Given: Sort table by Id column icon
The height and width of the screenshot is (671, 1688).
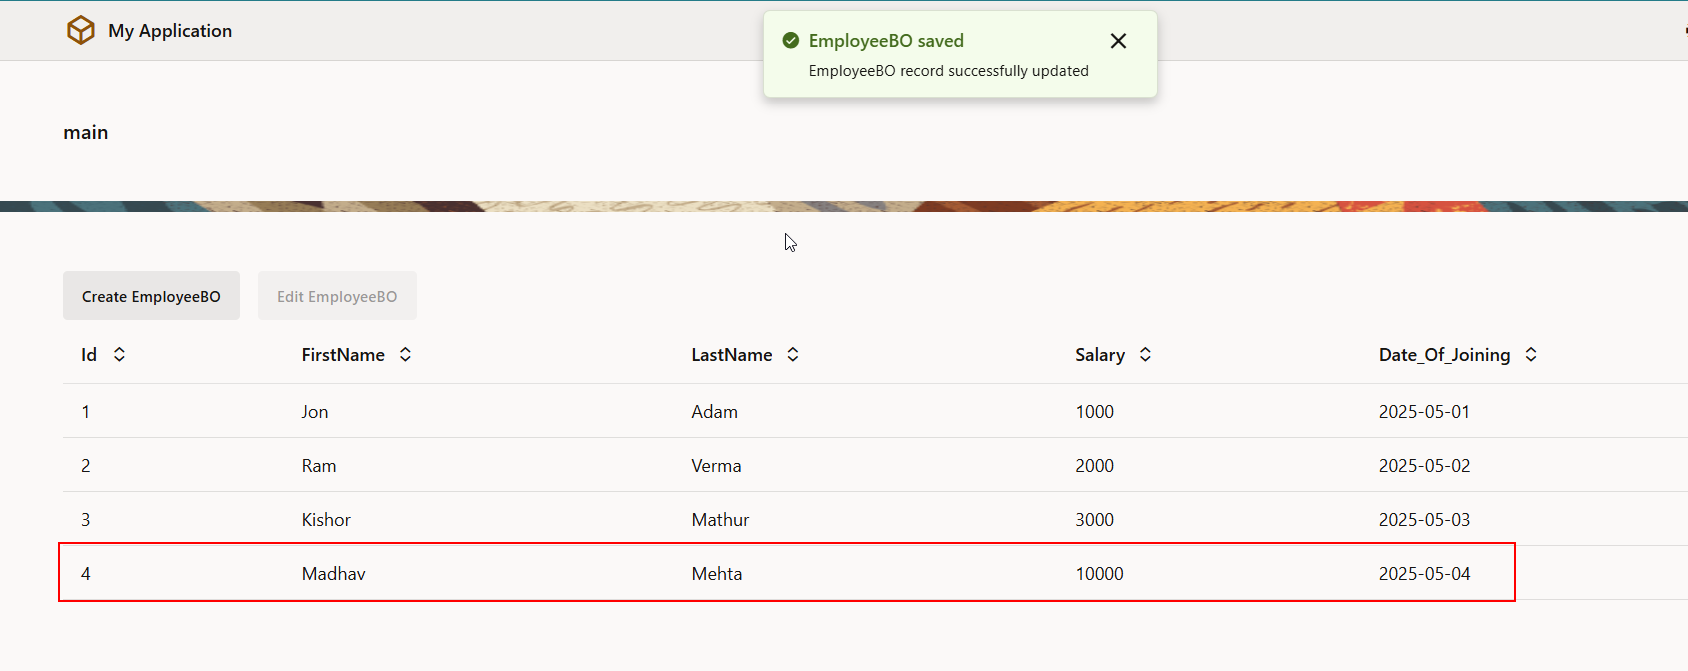Looking at the screenshot, I should 119,355.
